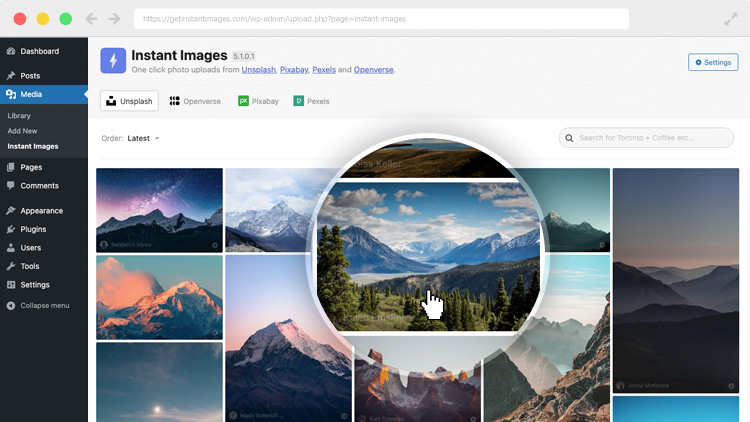Viewport: 750px width, 422px height.
Task: Click the browser forward arrow
Action: pos(114,19)
